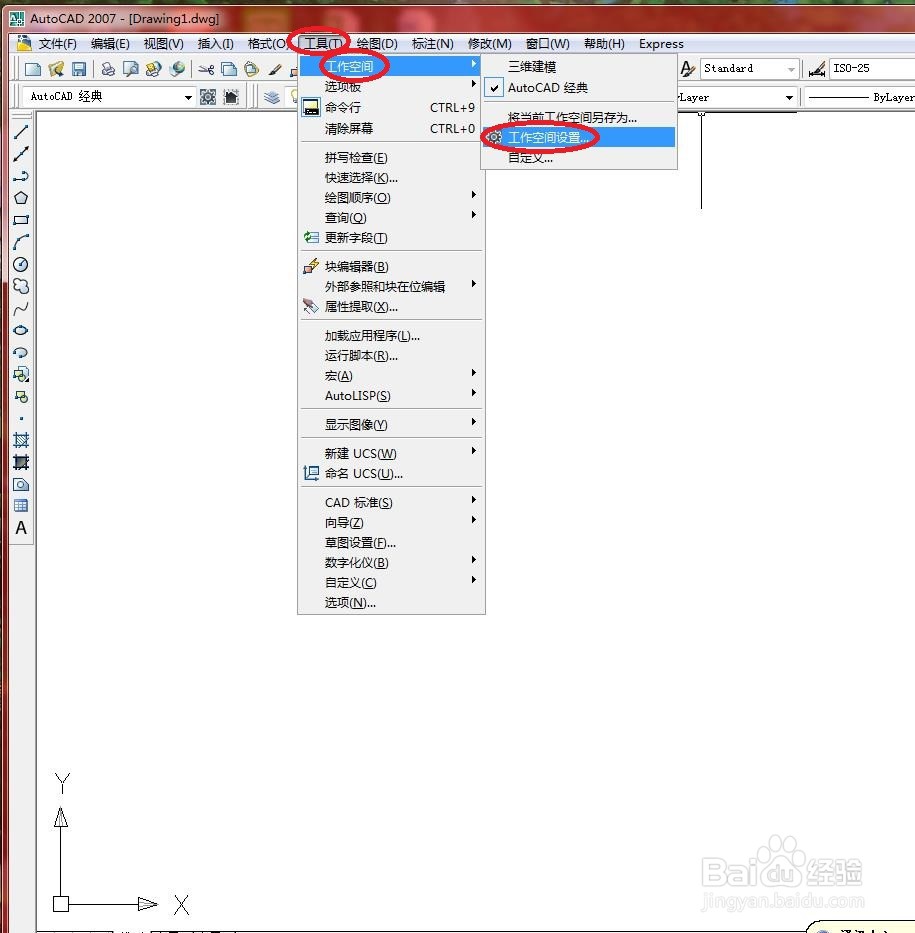
Task: Open the ByLayer color dropdown arrow
Action: click(789, 97)
